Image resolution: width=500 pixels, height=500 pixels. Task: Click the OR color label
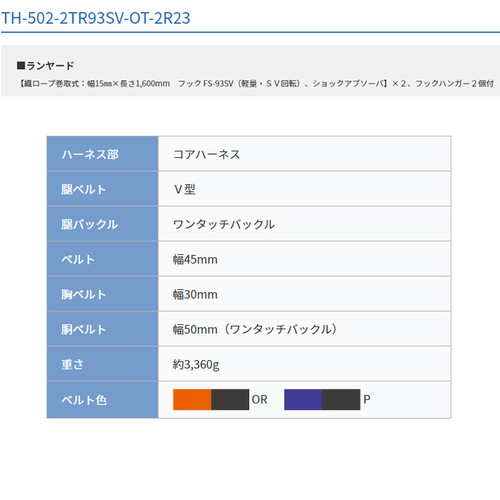point(259,399)
